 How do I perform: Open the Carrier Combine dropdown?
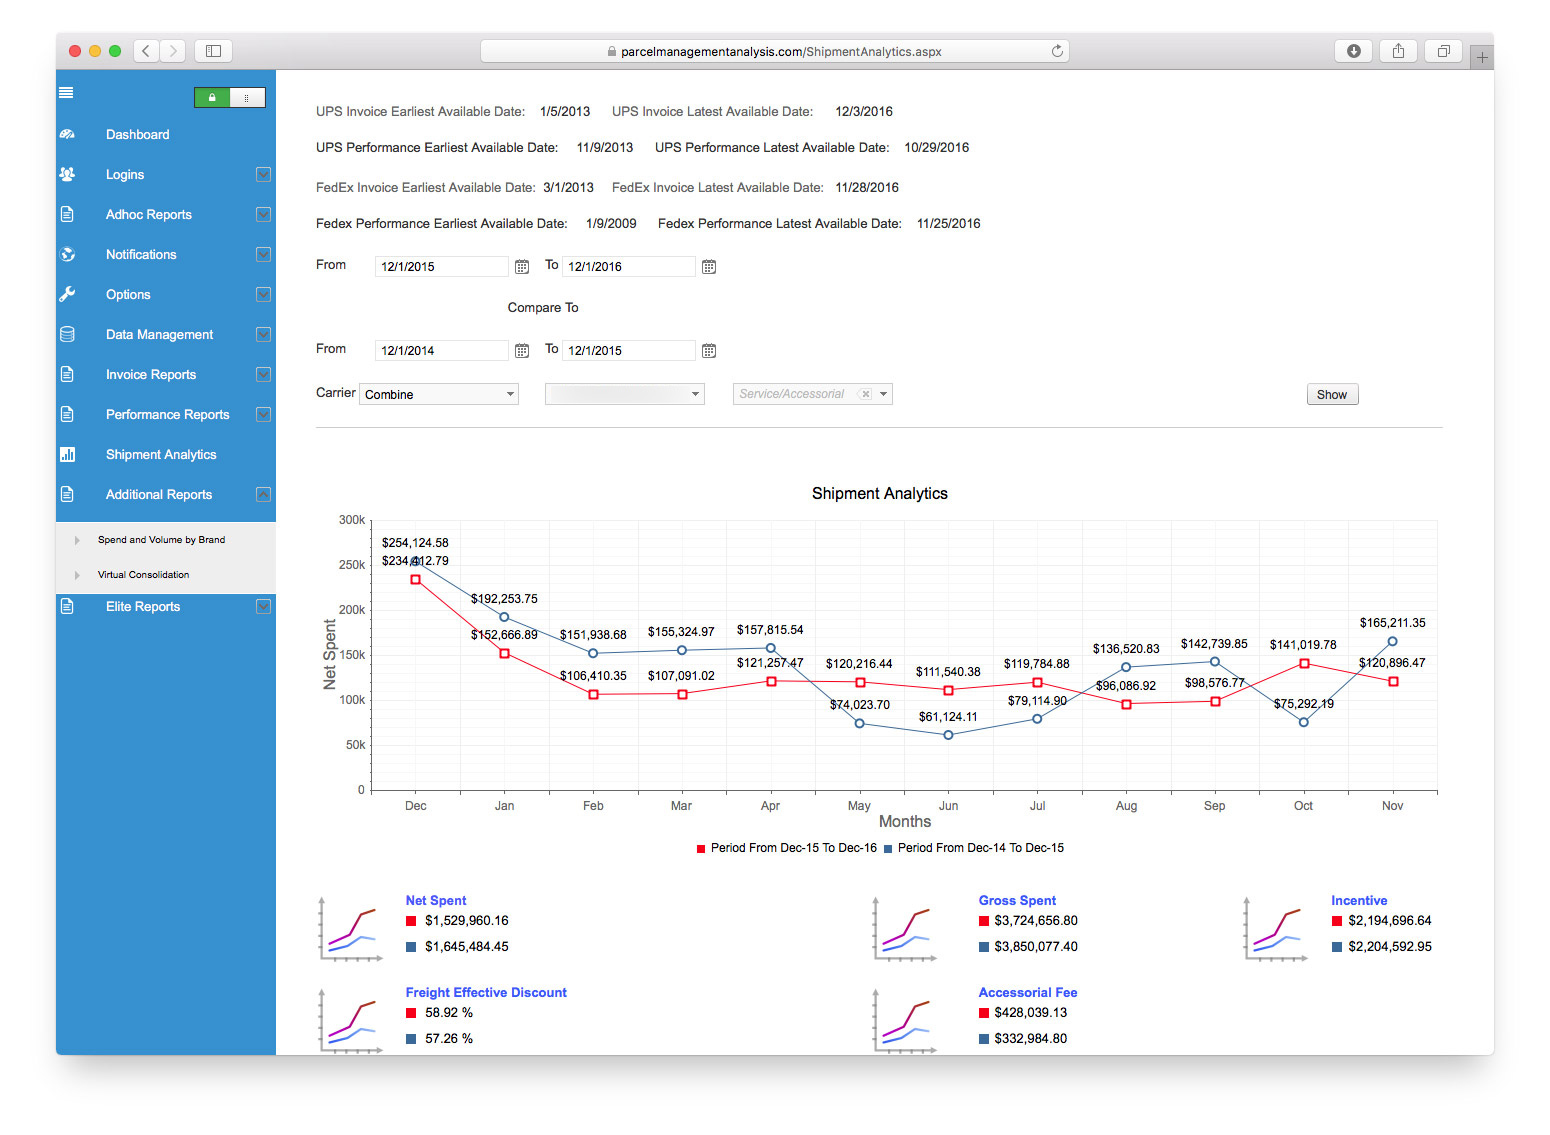440,395
